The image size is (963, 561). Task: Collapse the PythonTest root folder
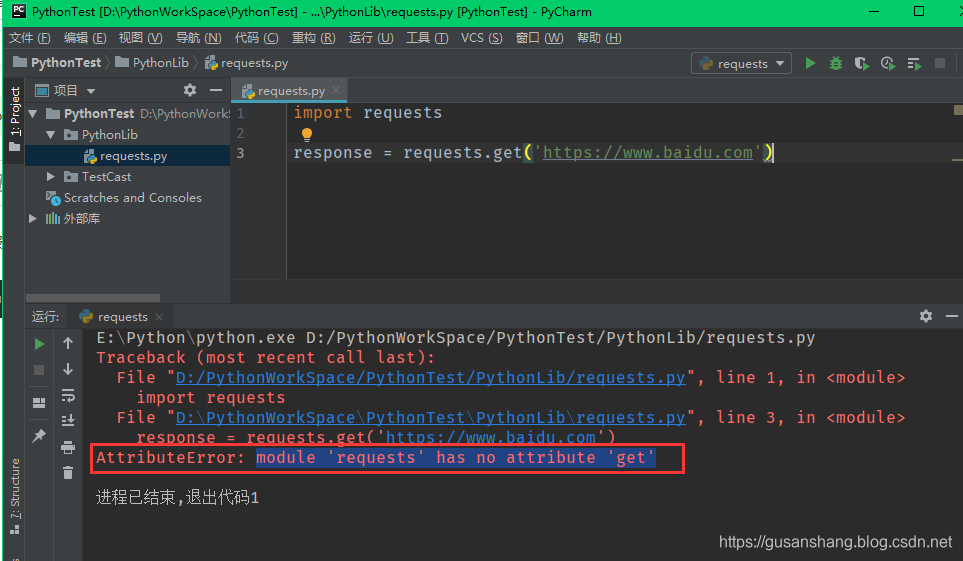point(33,114)
